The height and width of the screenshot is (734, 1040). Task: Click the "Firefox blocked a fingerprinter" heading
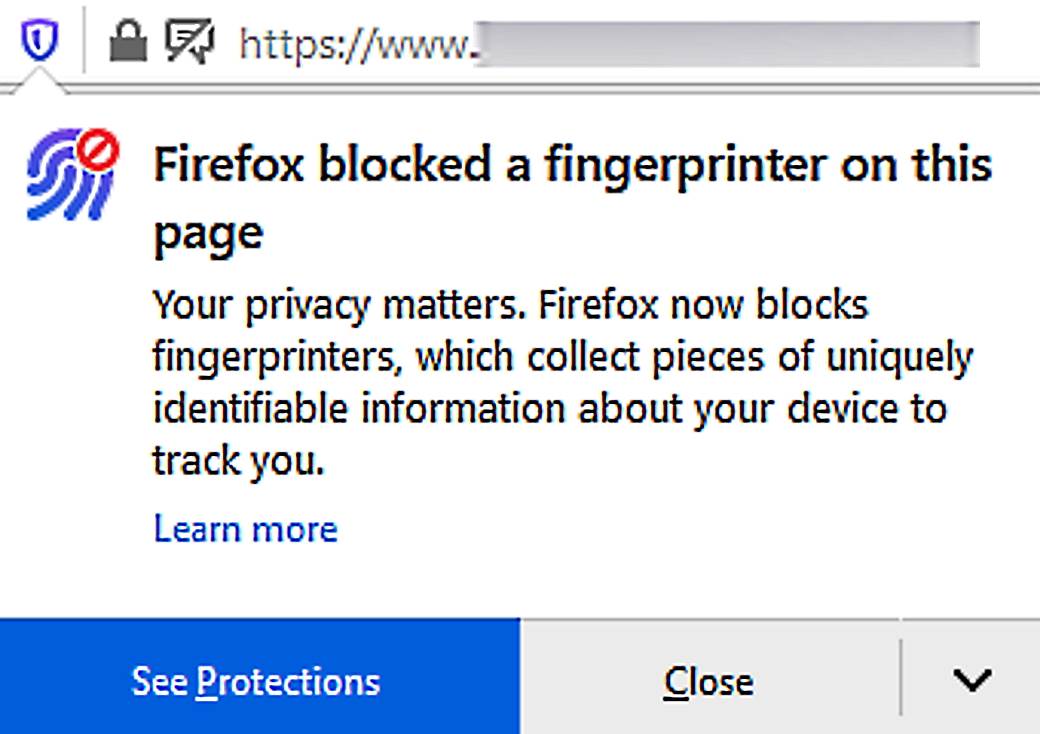pyautogui.click(x=572, y=165)
